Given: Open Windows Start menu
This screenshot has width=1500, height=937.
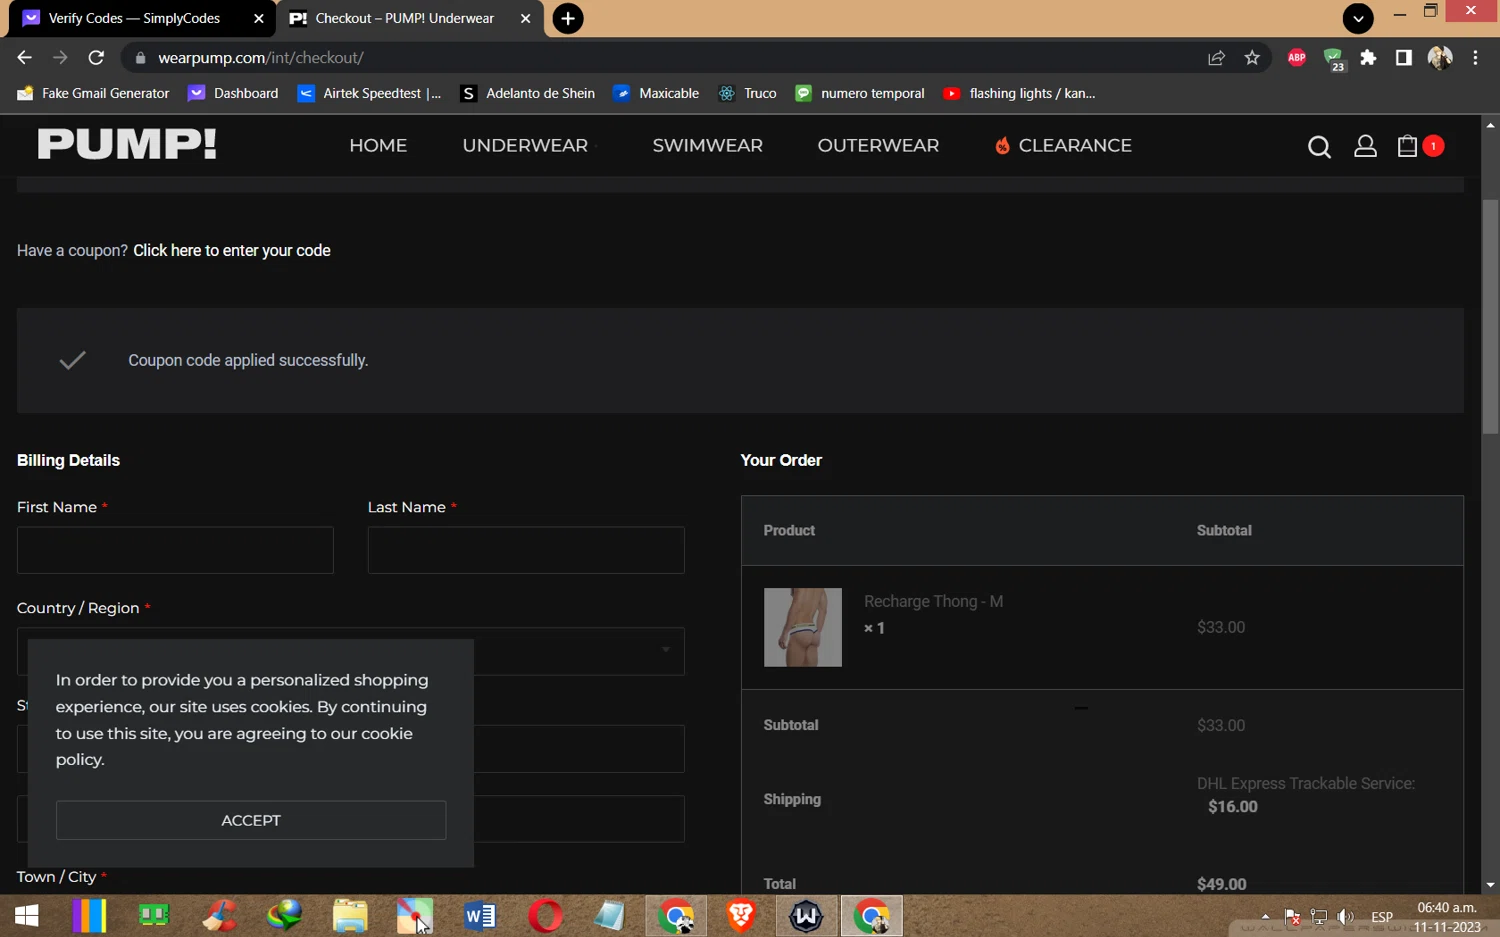Looking at the screenshot, I should pyautogui.click(x=27, y=916).
